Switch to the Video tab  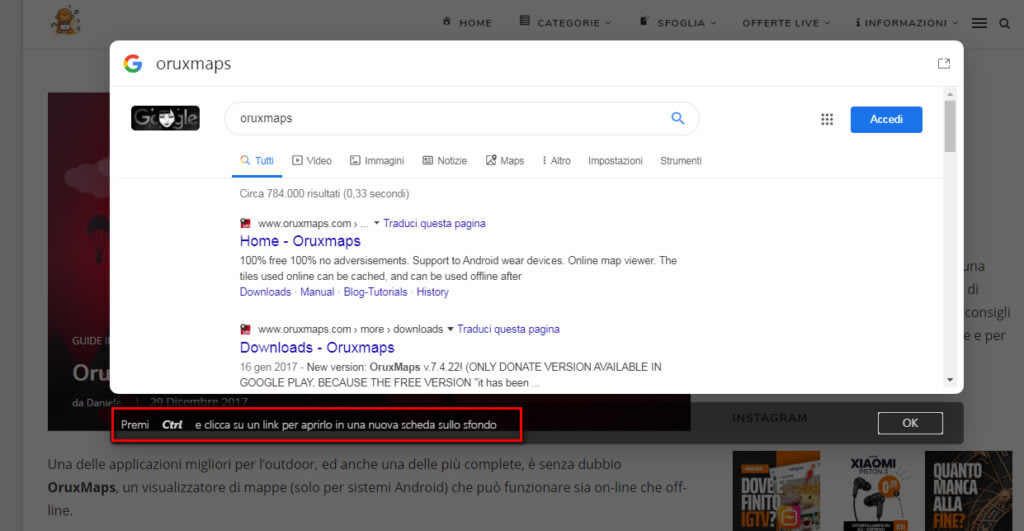pyautogui.click(x=312, y=161)
